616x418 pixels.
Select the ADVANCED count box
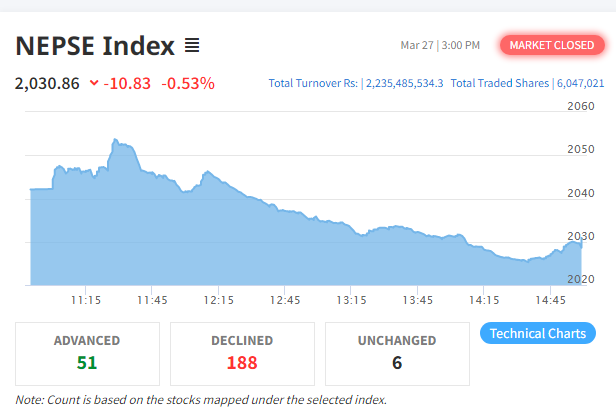87,354
